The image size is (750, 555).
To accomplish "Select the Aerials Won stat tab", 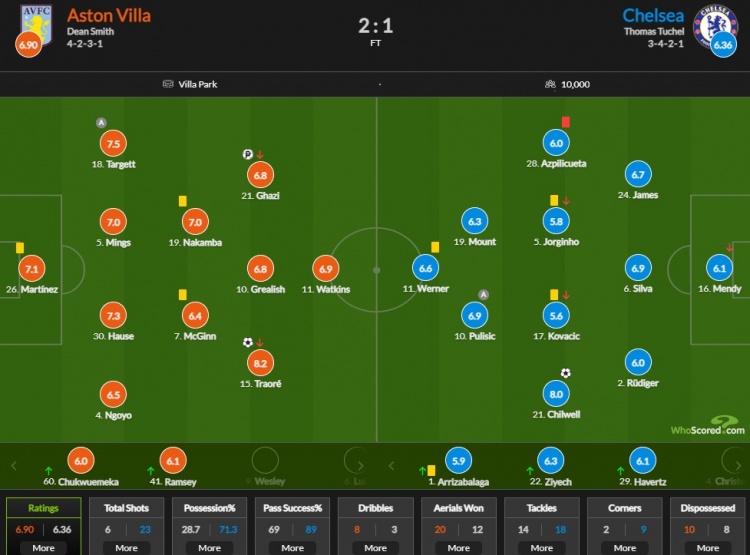I will [458, 508].
